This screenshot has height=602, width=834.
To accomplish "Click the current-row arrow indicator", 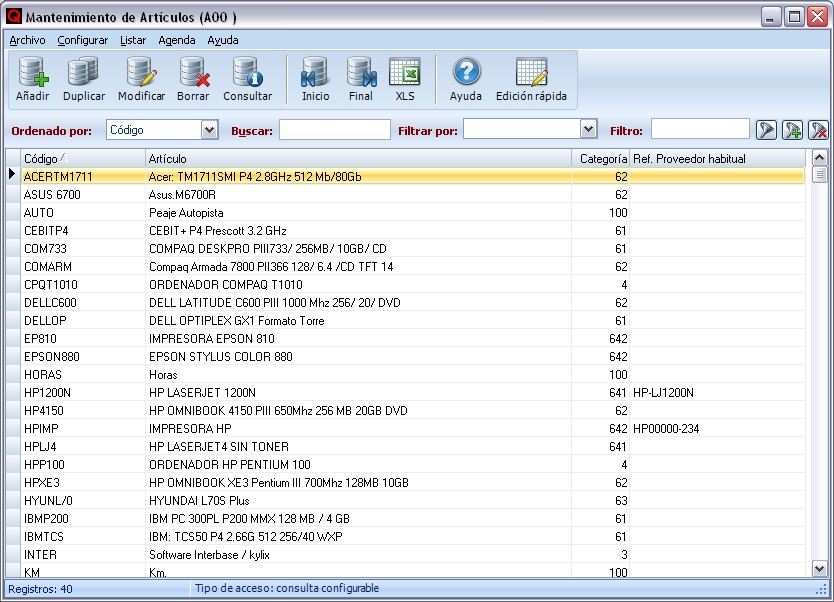I will tap(12, 174).
